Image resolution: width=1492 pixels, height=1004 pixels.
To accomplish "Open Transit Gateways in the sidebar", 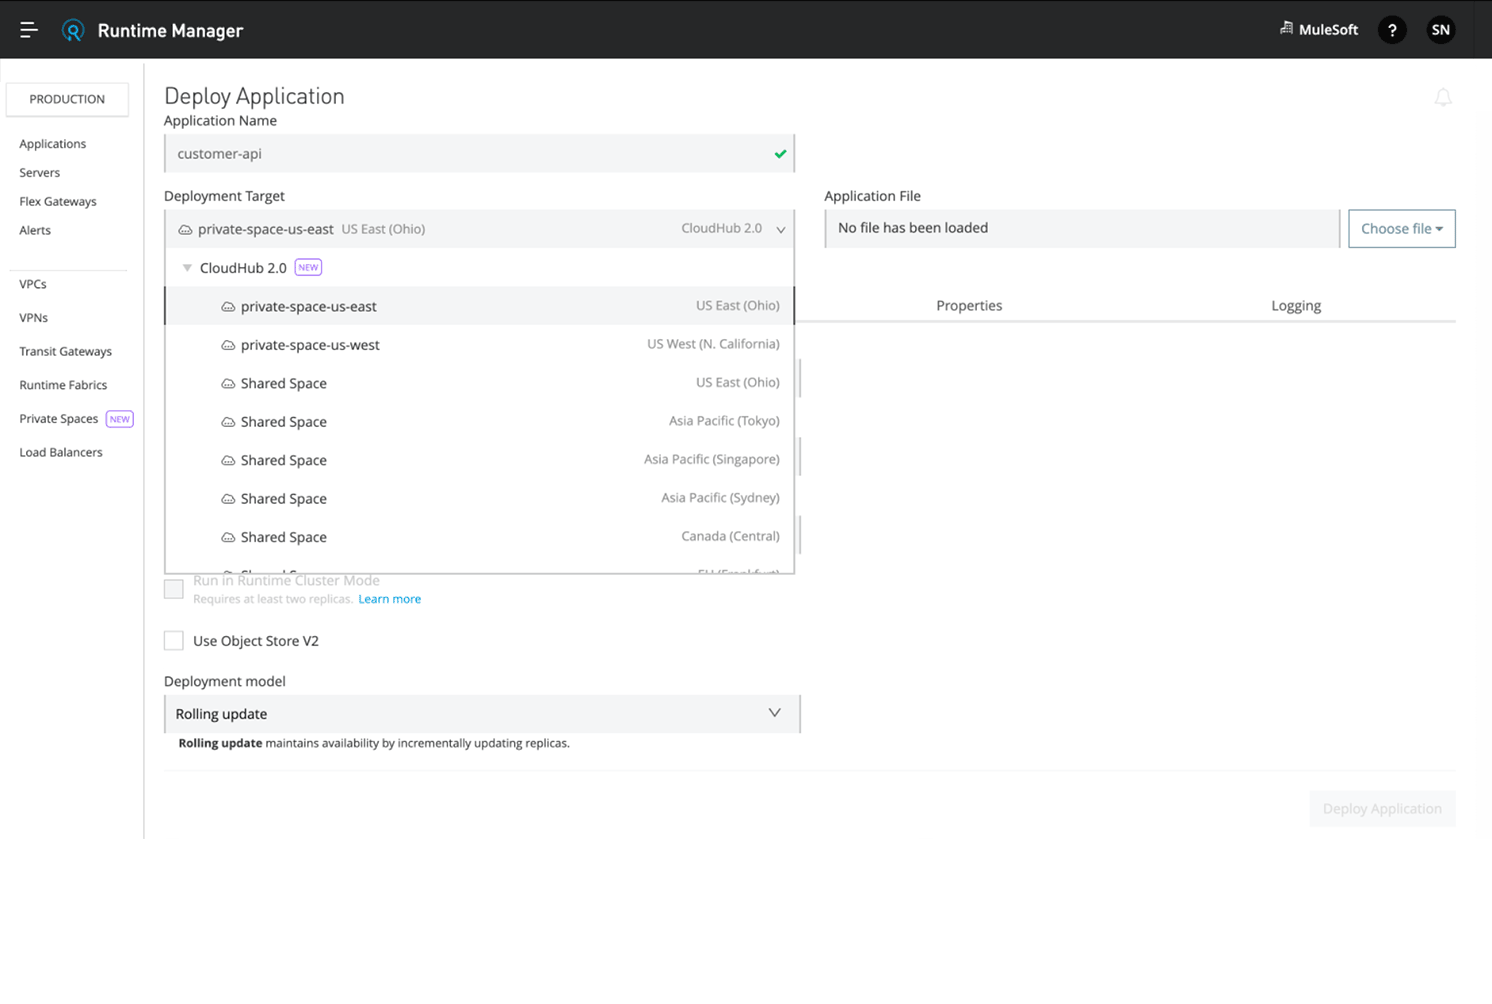I will click(x=65, y=351).
